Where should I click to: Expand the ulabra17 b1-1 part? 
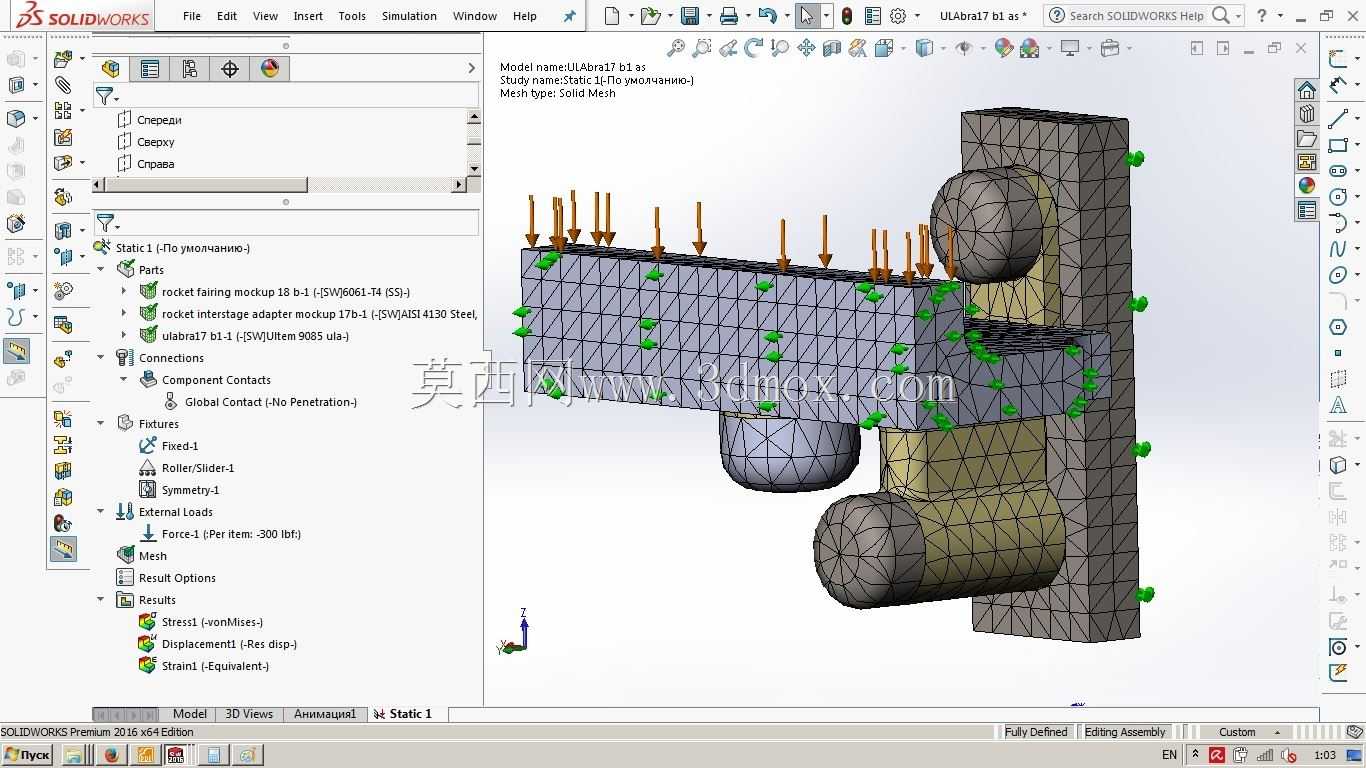[124, 336]
